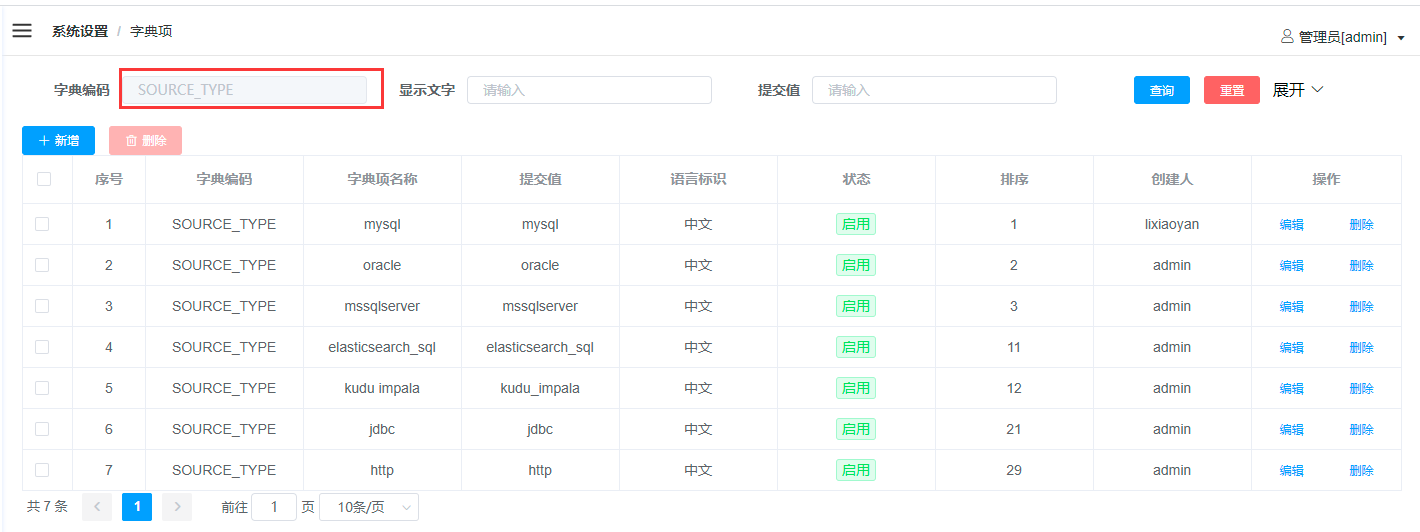Click the 删除 trash button in toolbar
The image size is (1420, 532).
pyautogui.click(x=145, y=141)
